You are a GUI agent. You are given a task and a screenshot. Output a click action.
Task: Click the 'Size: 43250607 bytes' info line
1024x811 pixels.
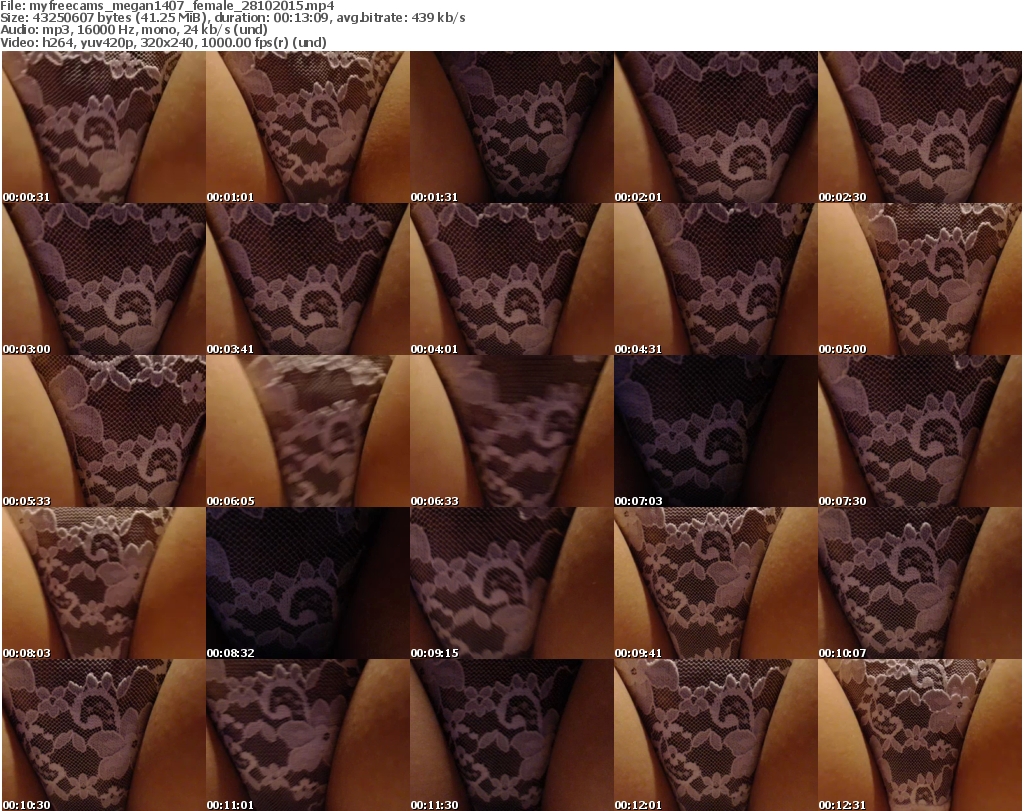(x=232, y=18)
